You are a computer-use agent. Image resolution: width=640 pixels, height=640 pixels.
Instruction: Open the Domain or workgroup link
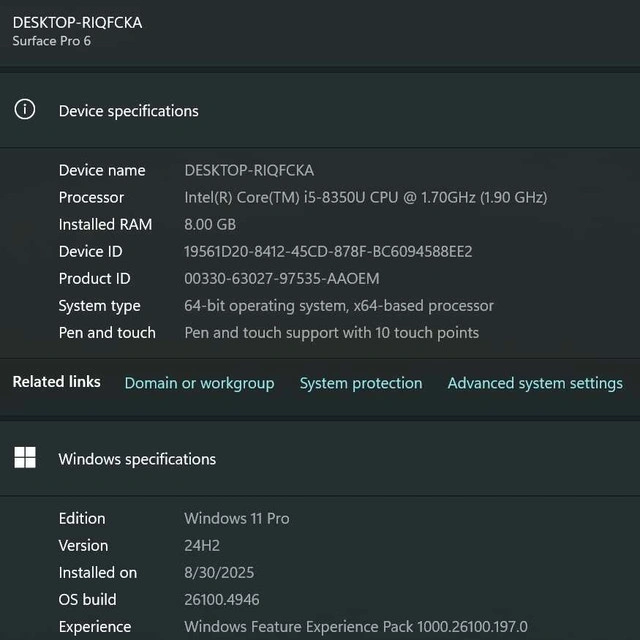199,383
